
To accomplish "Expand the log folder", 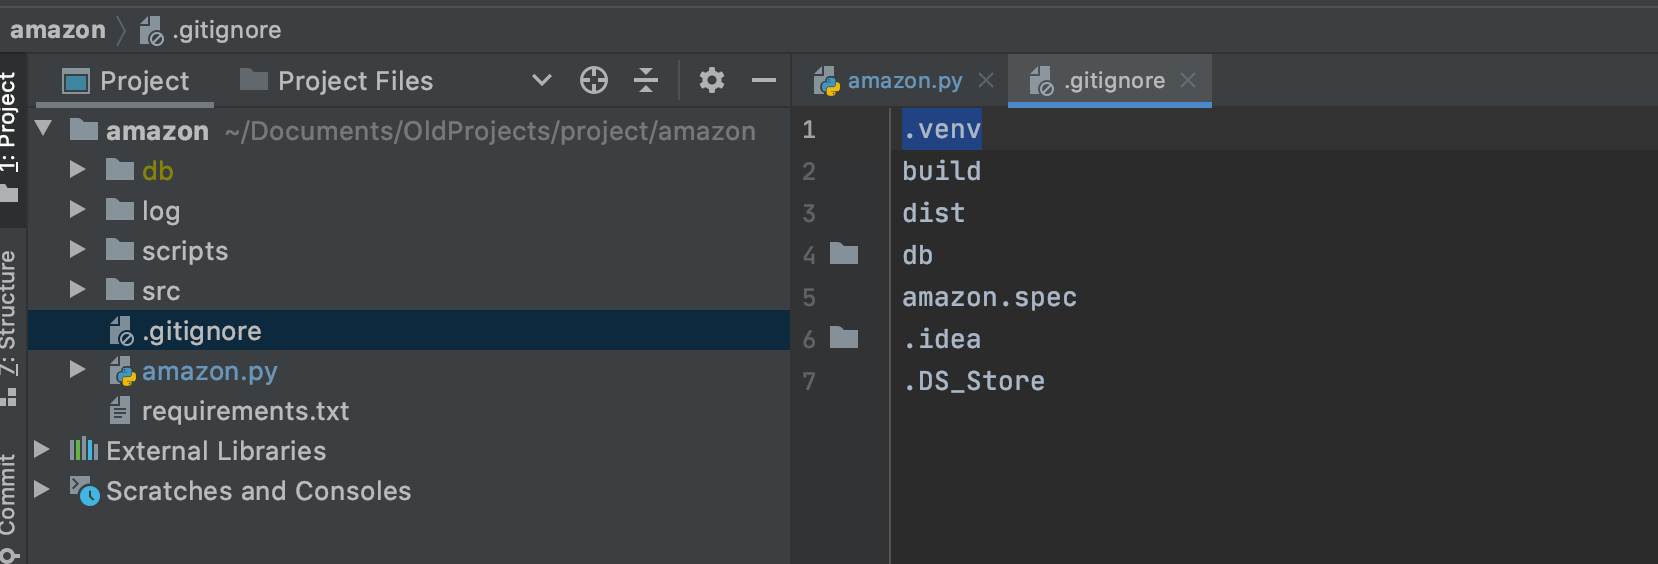I will (x=77, y=210).
